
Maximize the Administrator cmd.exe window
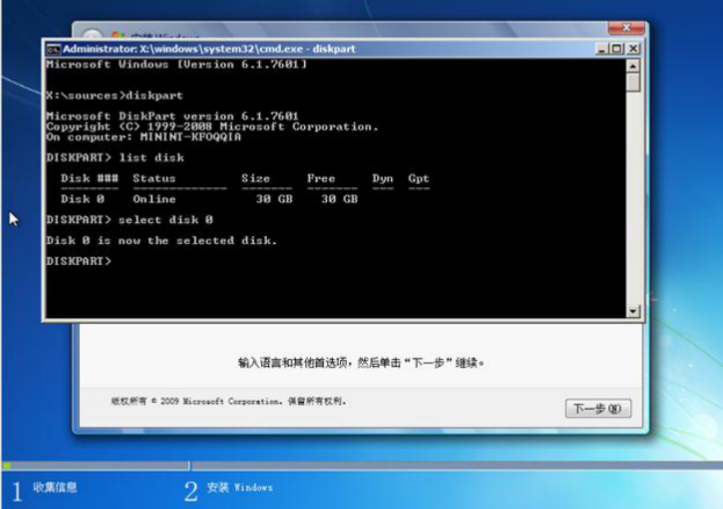(617, 48)
